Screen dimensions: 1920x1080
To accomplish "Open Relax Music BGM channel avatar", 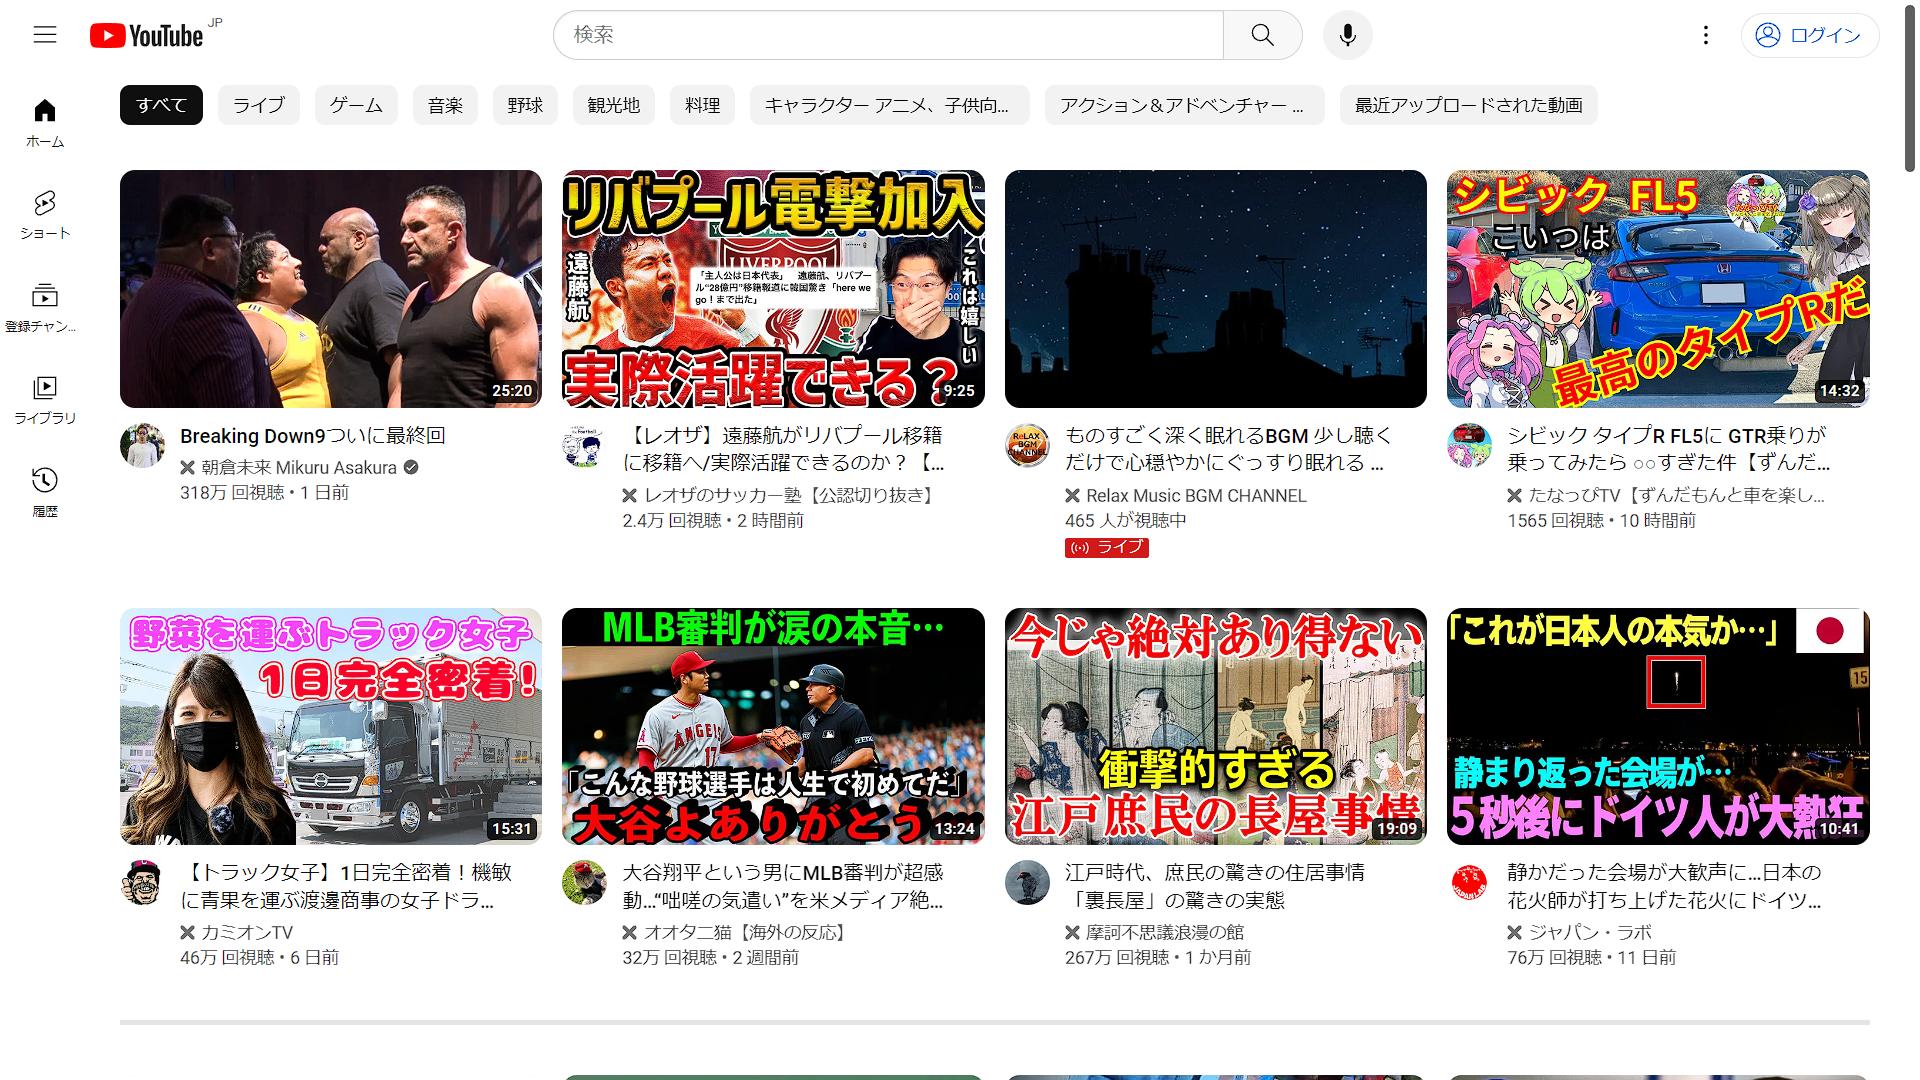I will tap(1027, 445).
